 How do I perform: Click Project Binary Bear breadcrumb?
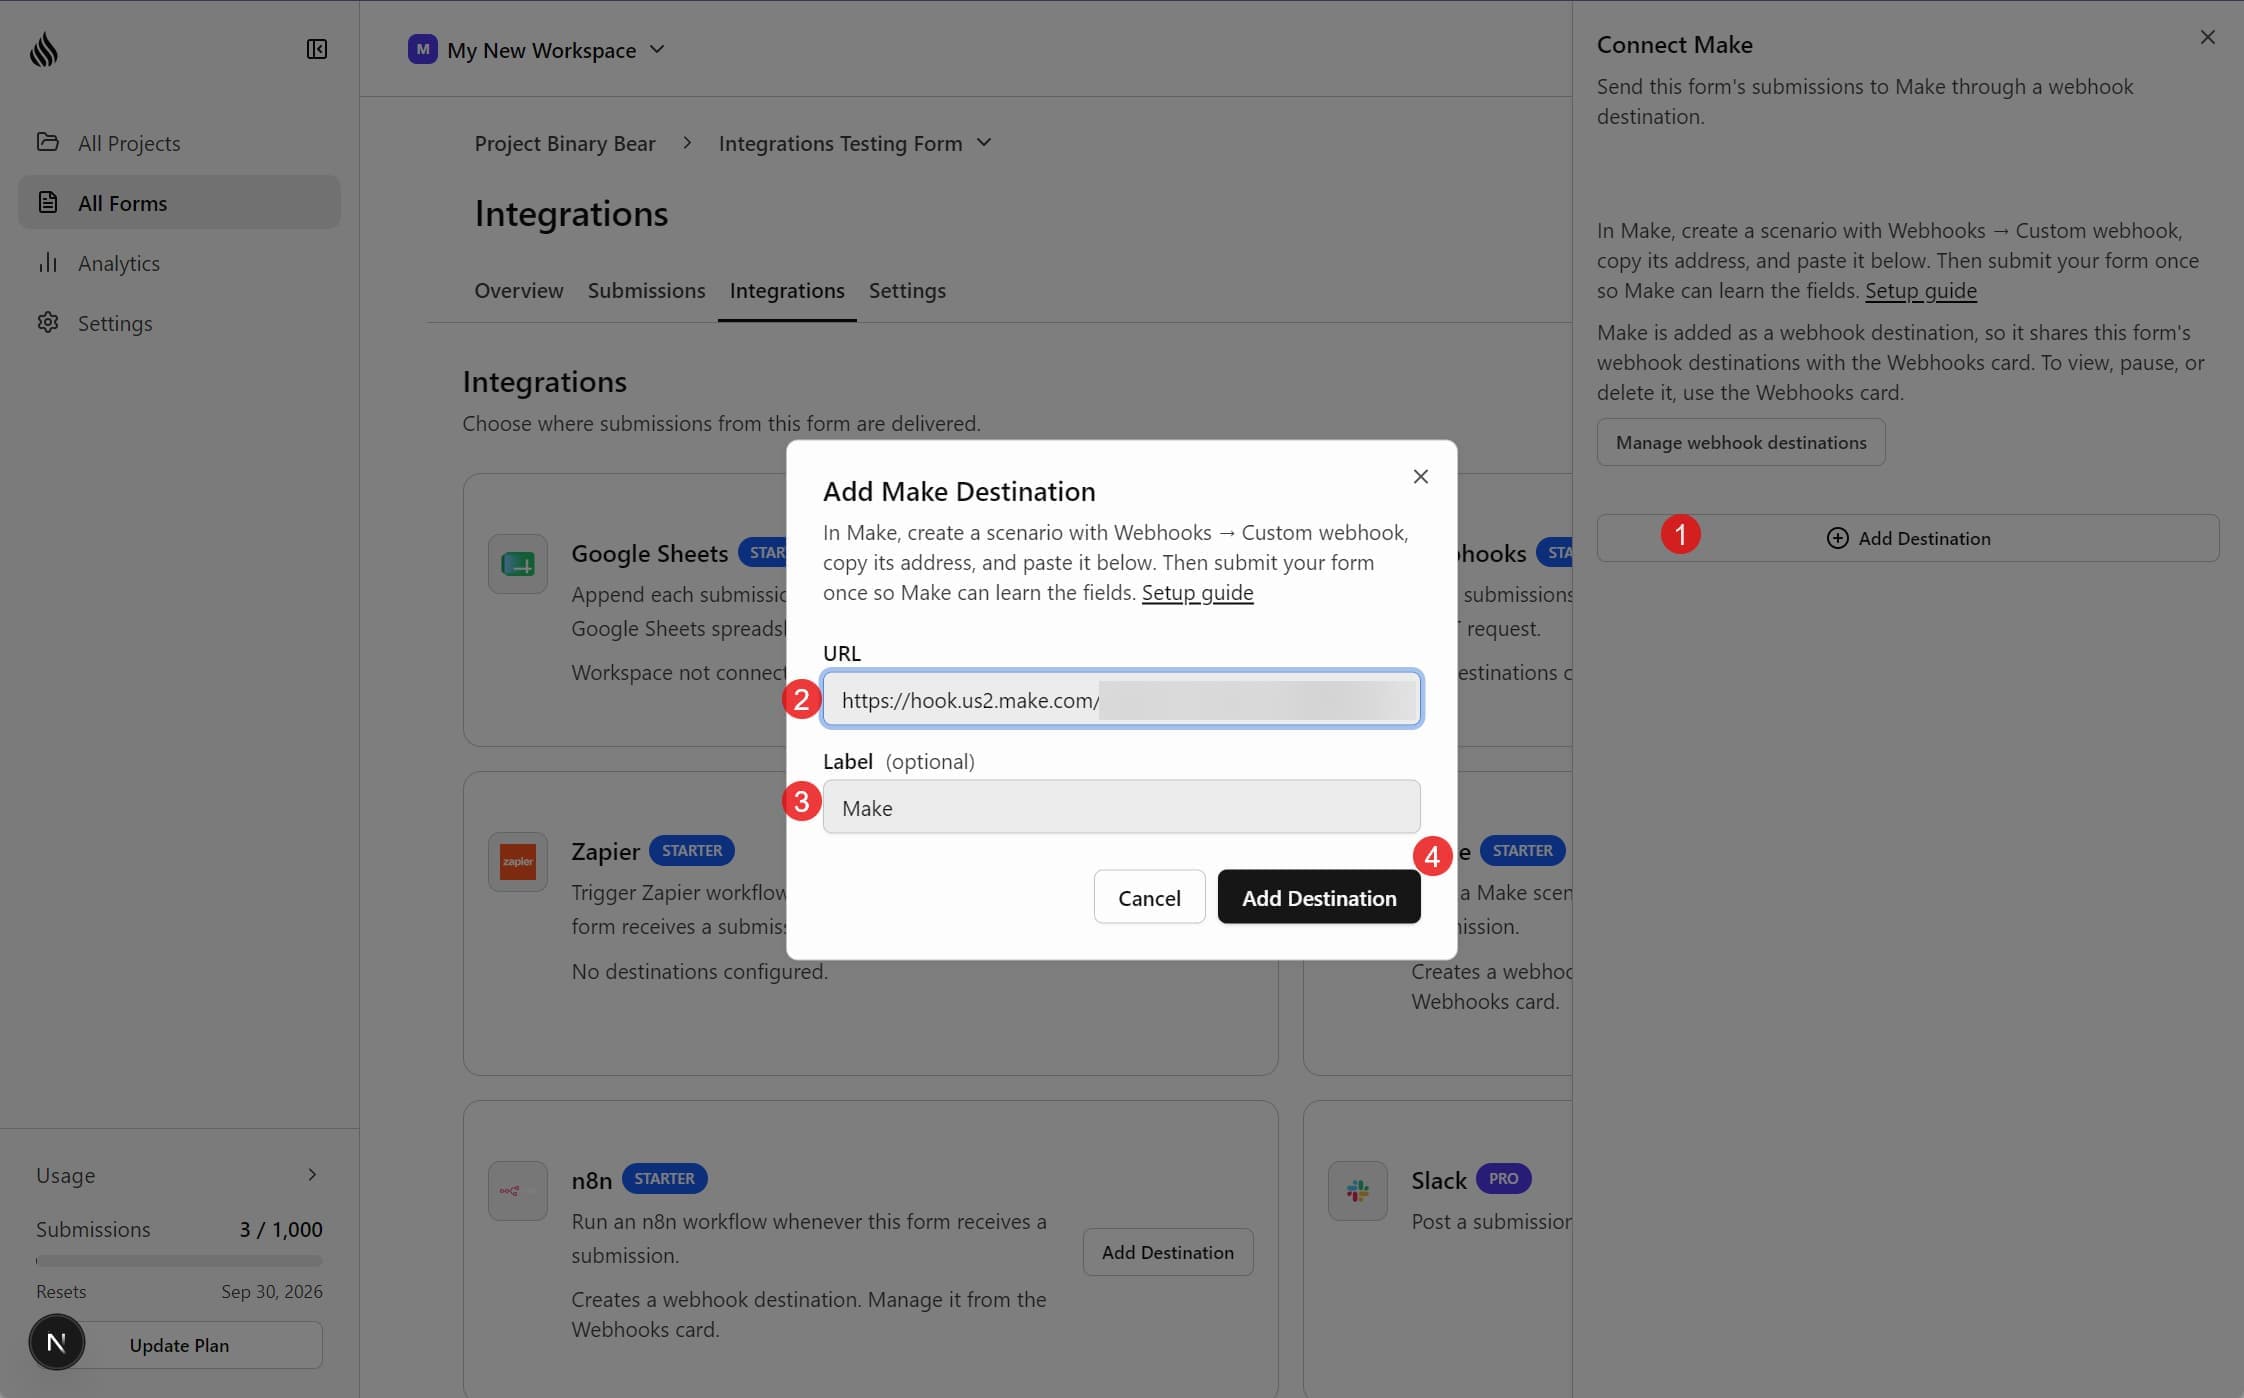tap(565, 143)
